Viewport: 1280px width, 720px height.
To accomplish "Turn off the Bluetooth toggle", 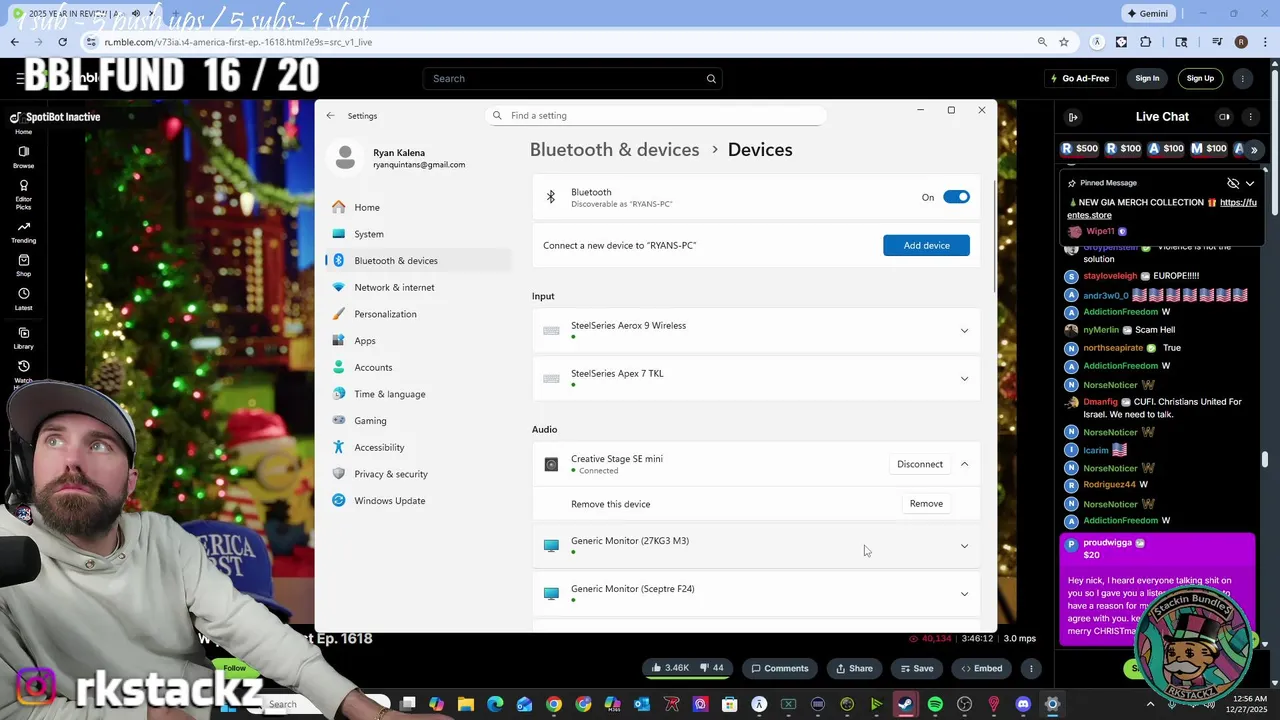I will 956,197.
